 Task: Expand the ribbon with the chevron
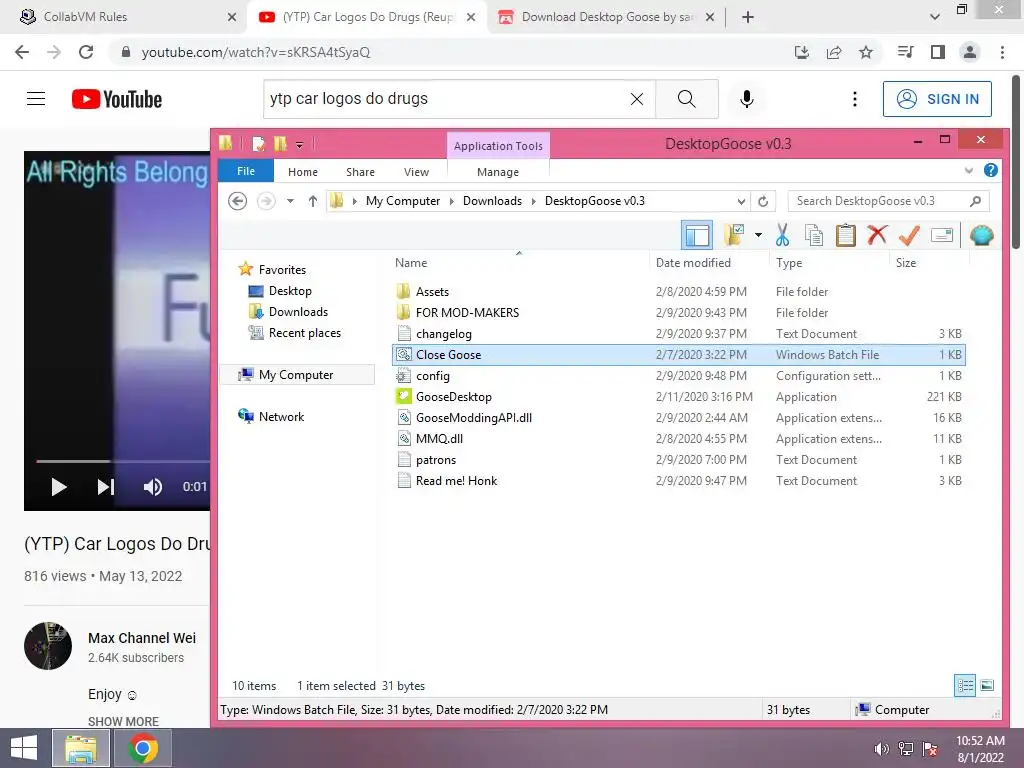968,171
